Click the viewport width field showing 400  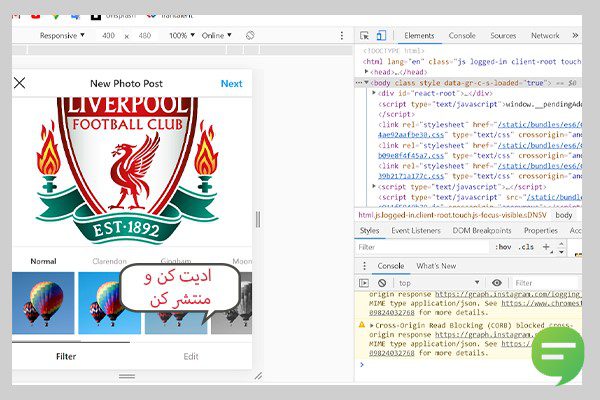(109, 36)
